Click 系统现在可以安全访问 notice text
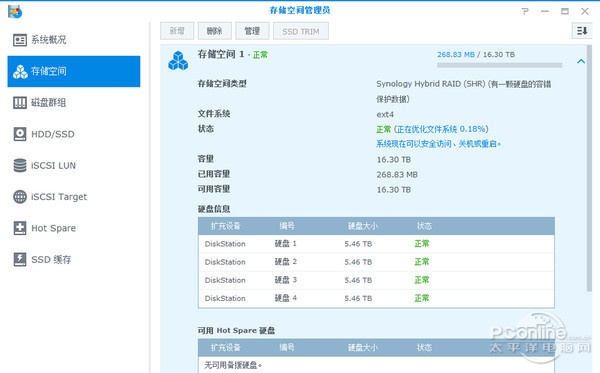Viewport: 600px width, 373px height. pyautogui.click(x=439, y=144)
